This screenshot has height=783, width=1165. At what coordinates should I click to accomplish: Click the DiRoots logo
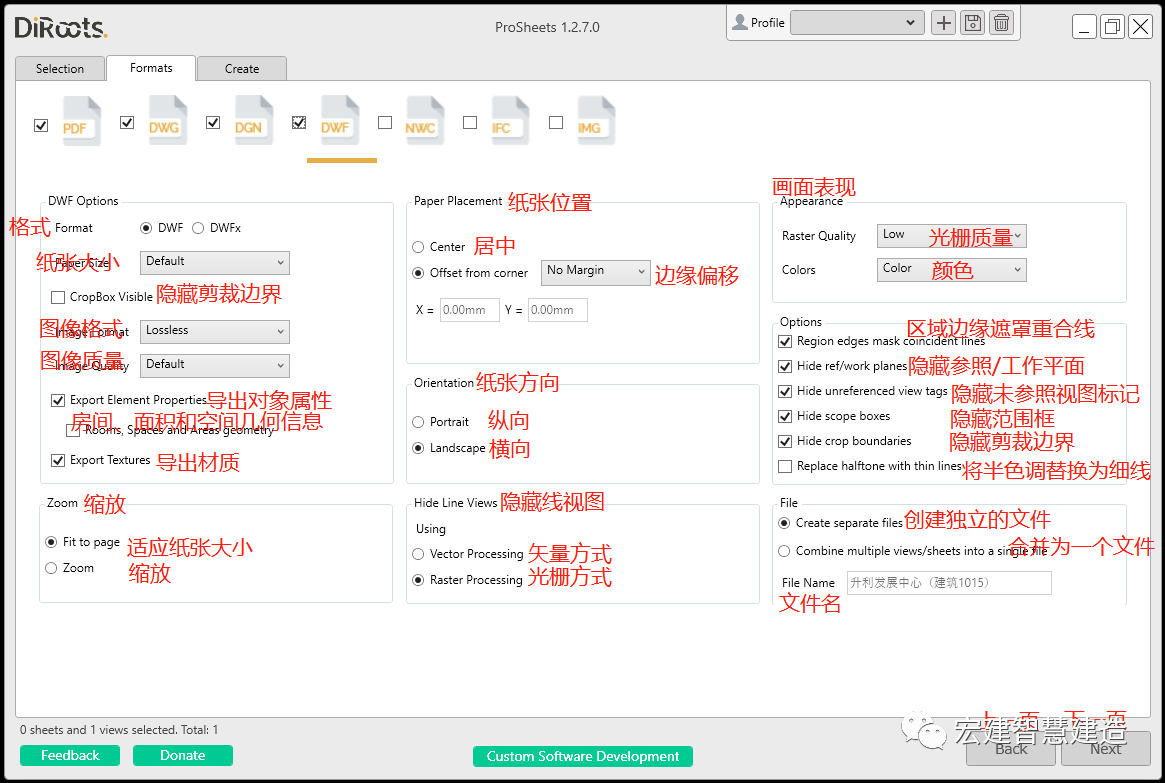(61, 27)
